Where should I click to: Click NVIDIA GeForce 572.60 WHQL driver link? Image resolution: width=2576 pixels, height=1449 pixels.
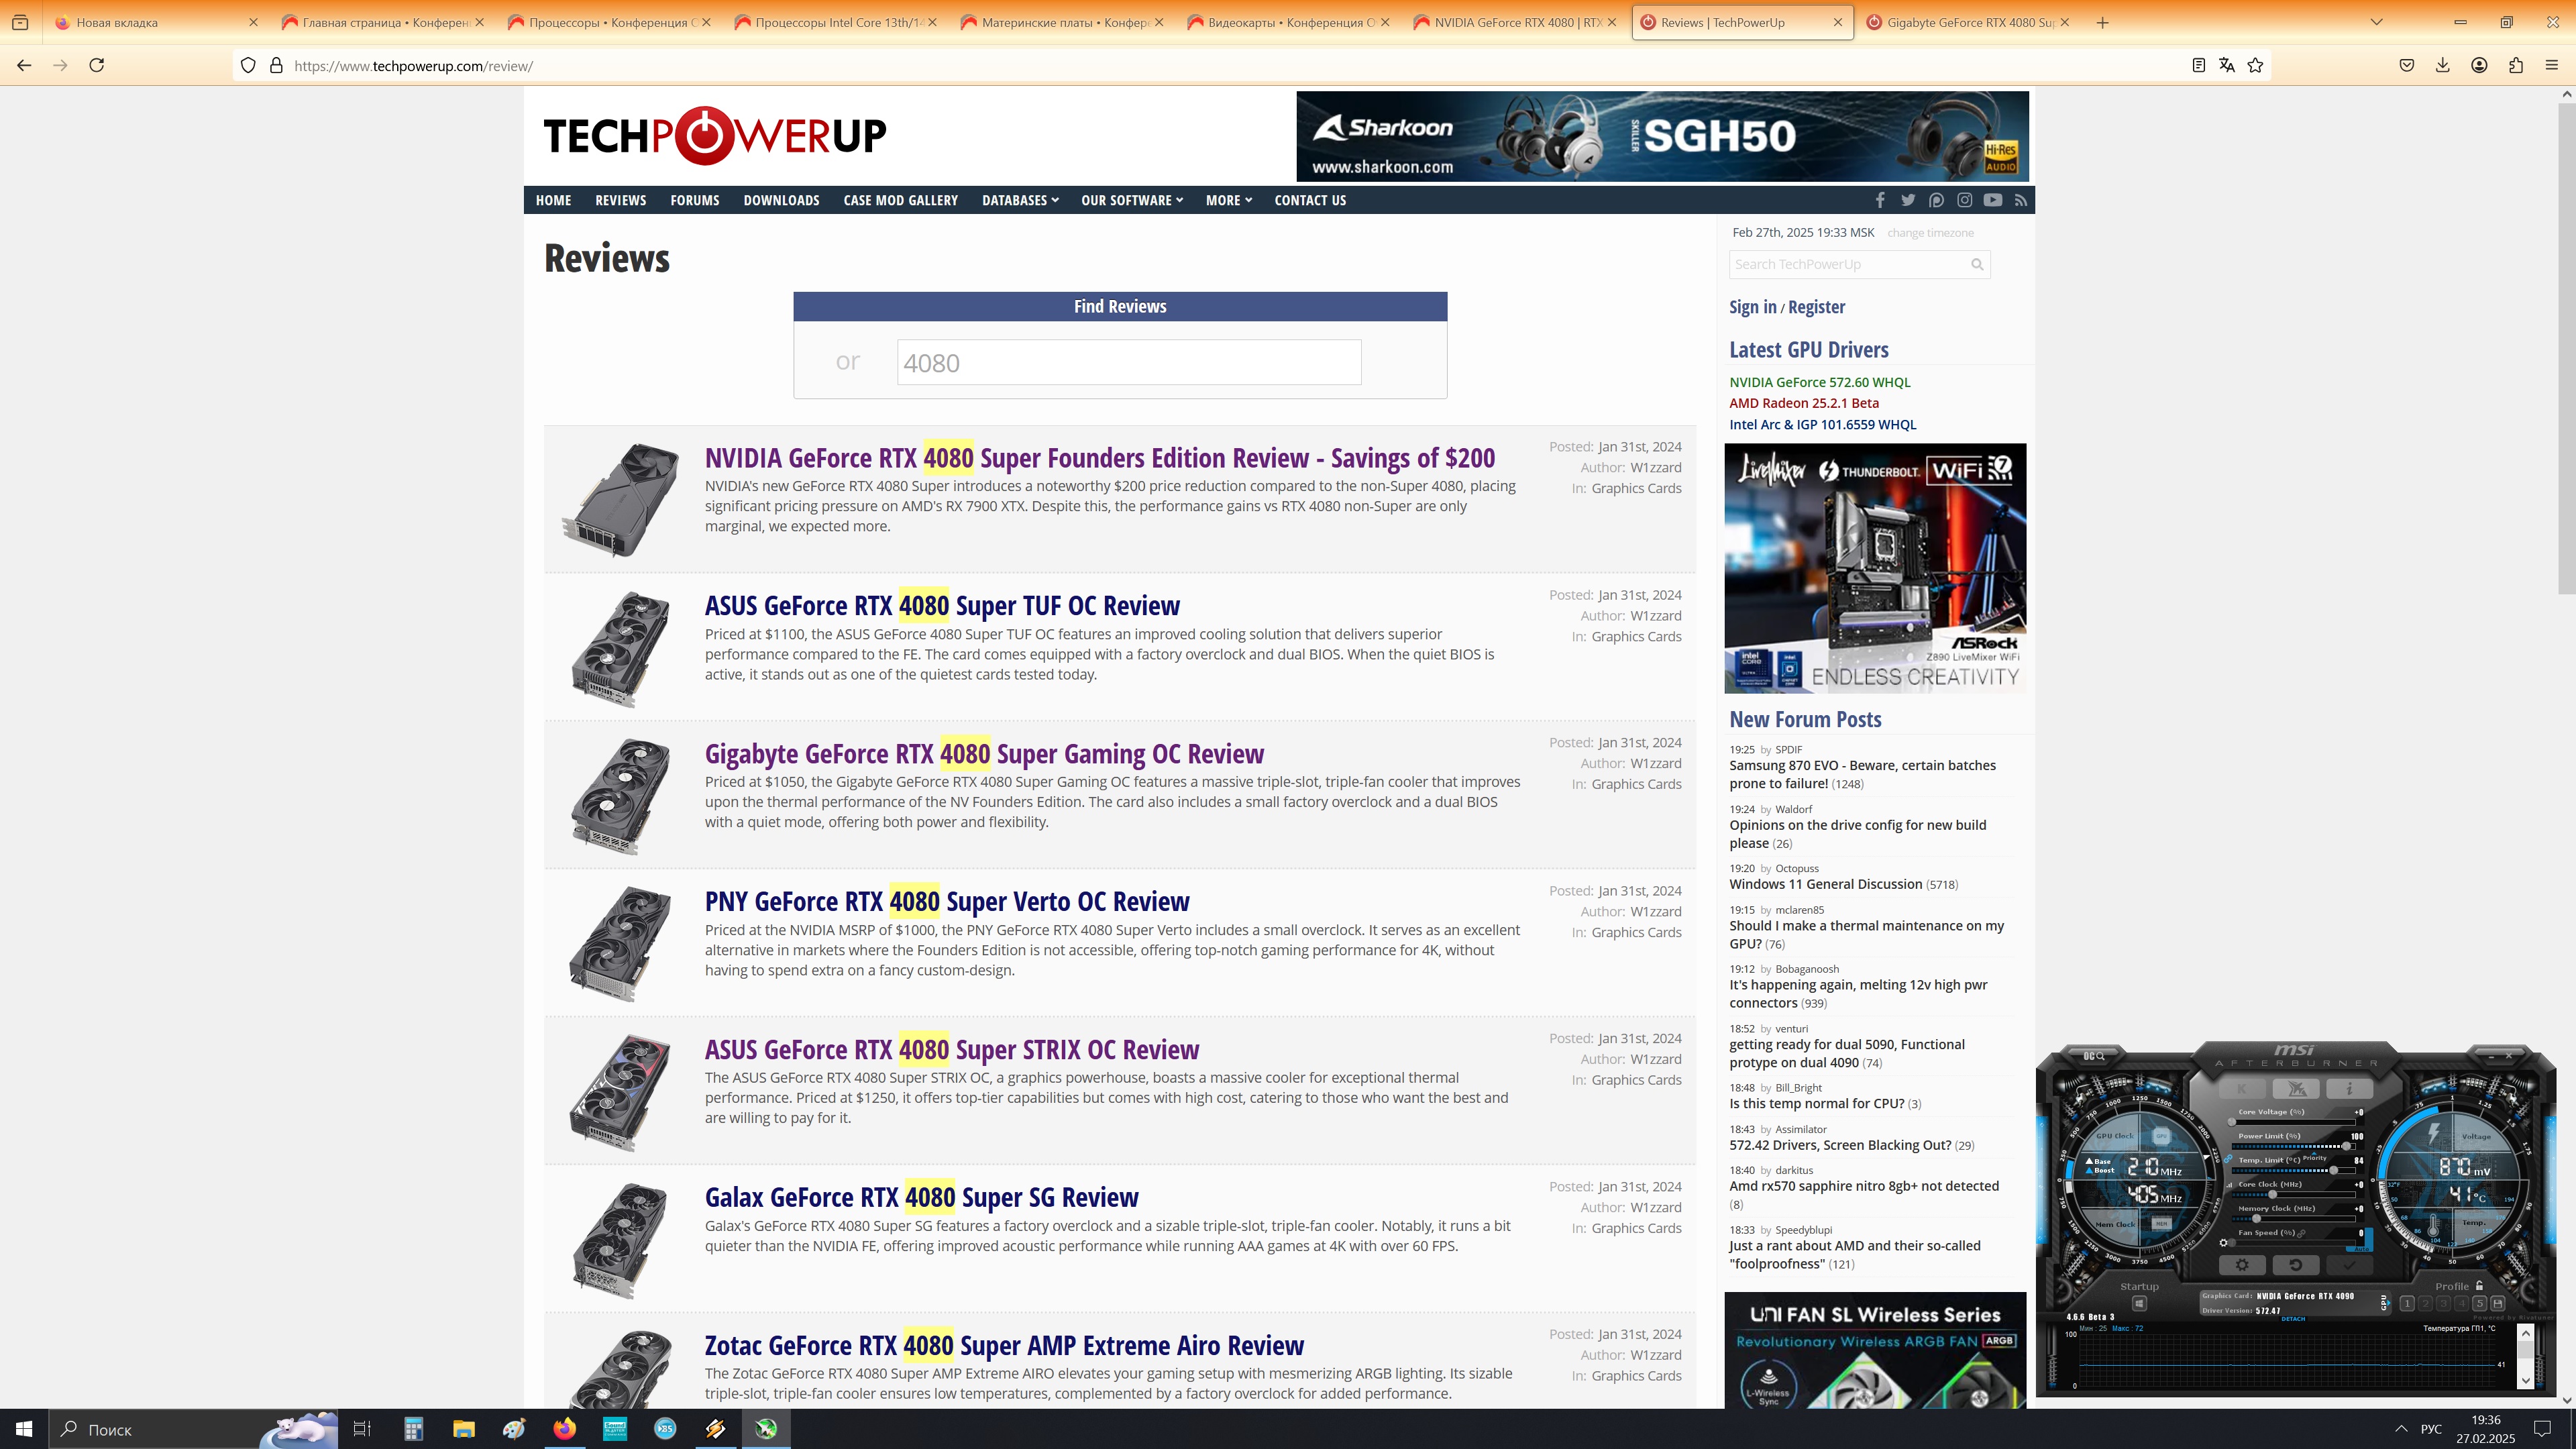coord(1819,382)
